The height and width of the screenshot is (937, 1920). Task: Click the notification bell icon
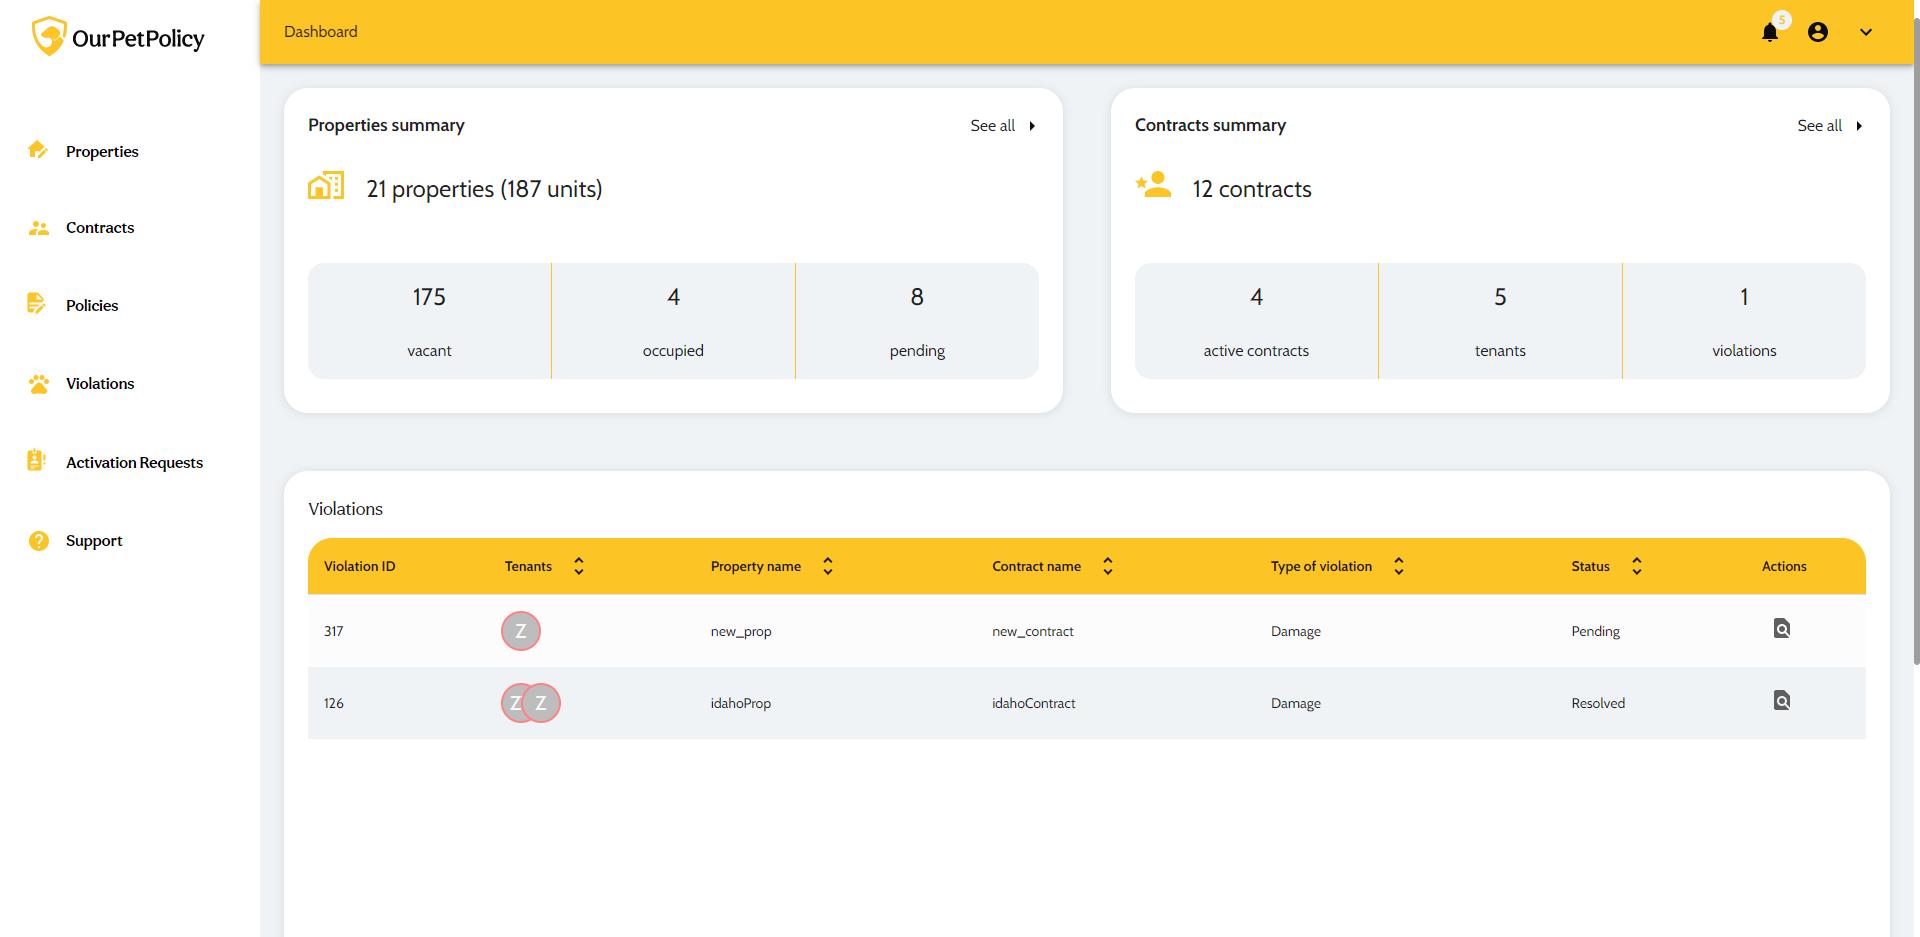[x=1769, y=33]
